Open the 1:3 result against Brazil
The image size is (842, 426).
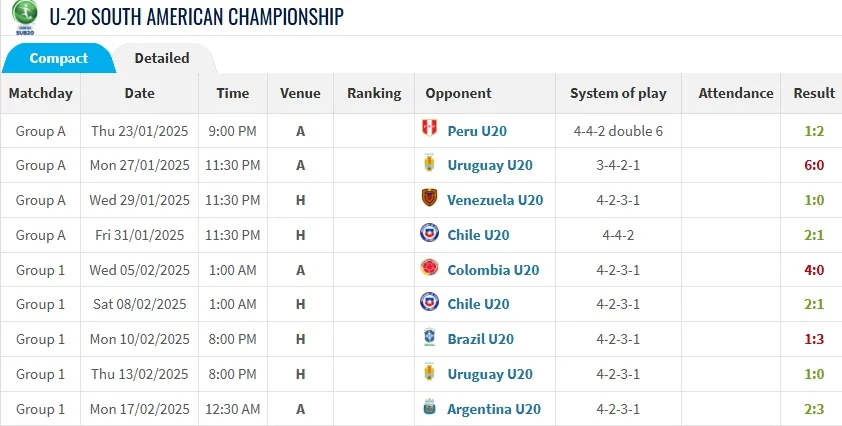(x=814, y=339)
